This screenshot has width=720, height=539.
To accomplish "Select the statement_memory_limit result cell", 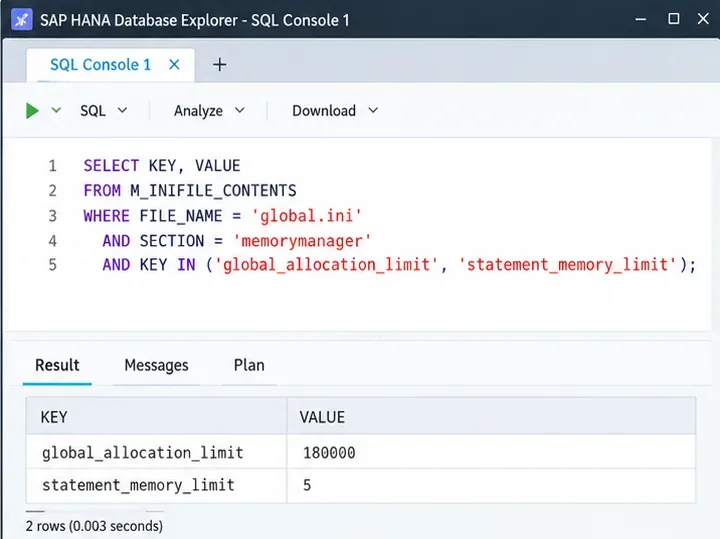I will point(157,485).
